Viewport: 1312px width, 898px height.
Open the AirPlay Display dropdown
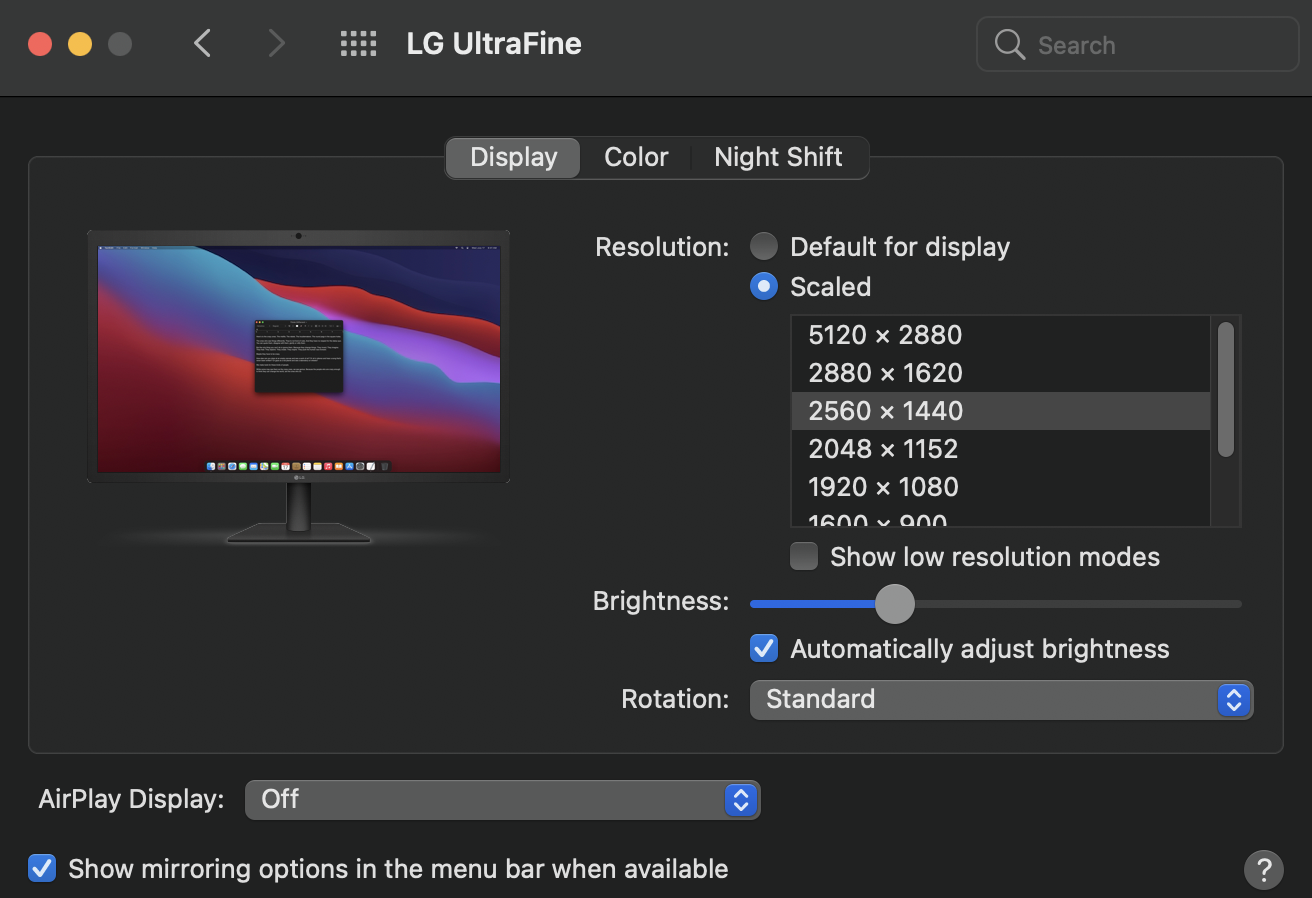(x=502, y=799)
